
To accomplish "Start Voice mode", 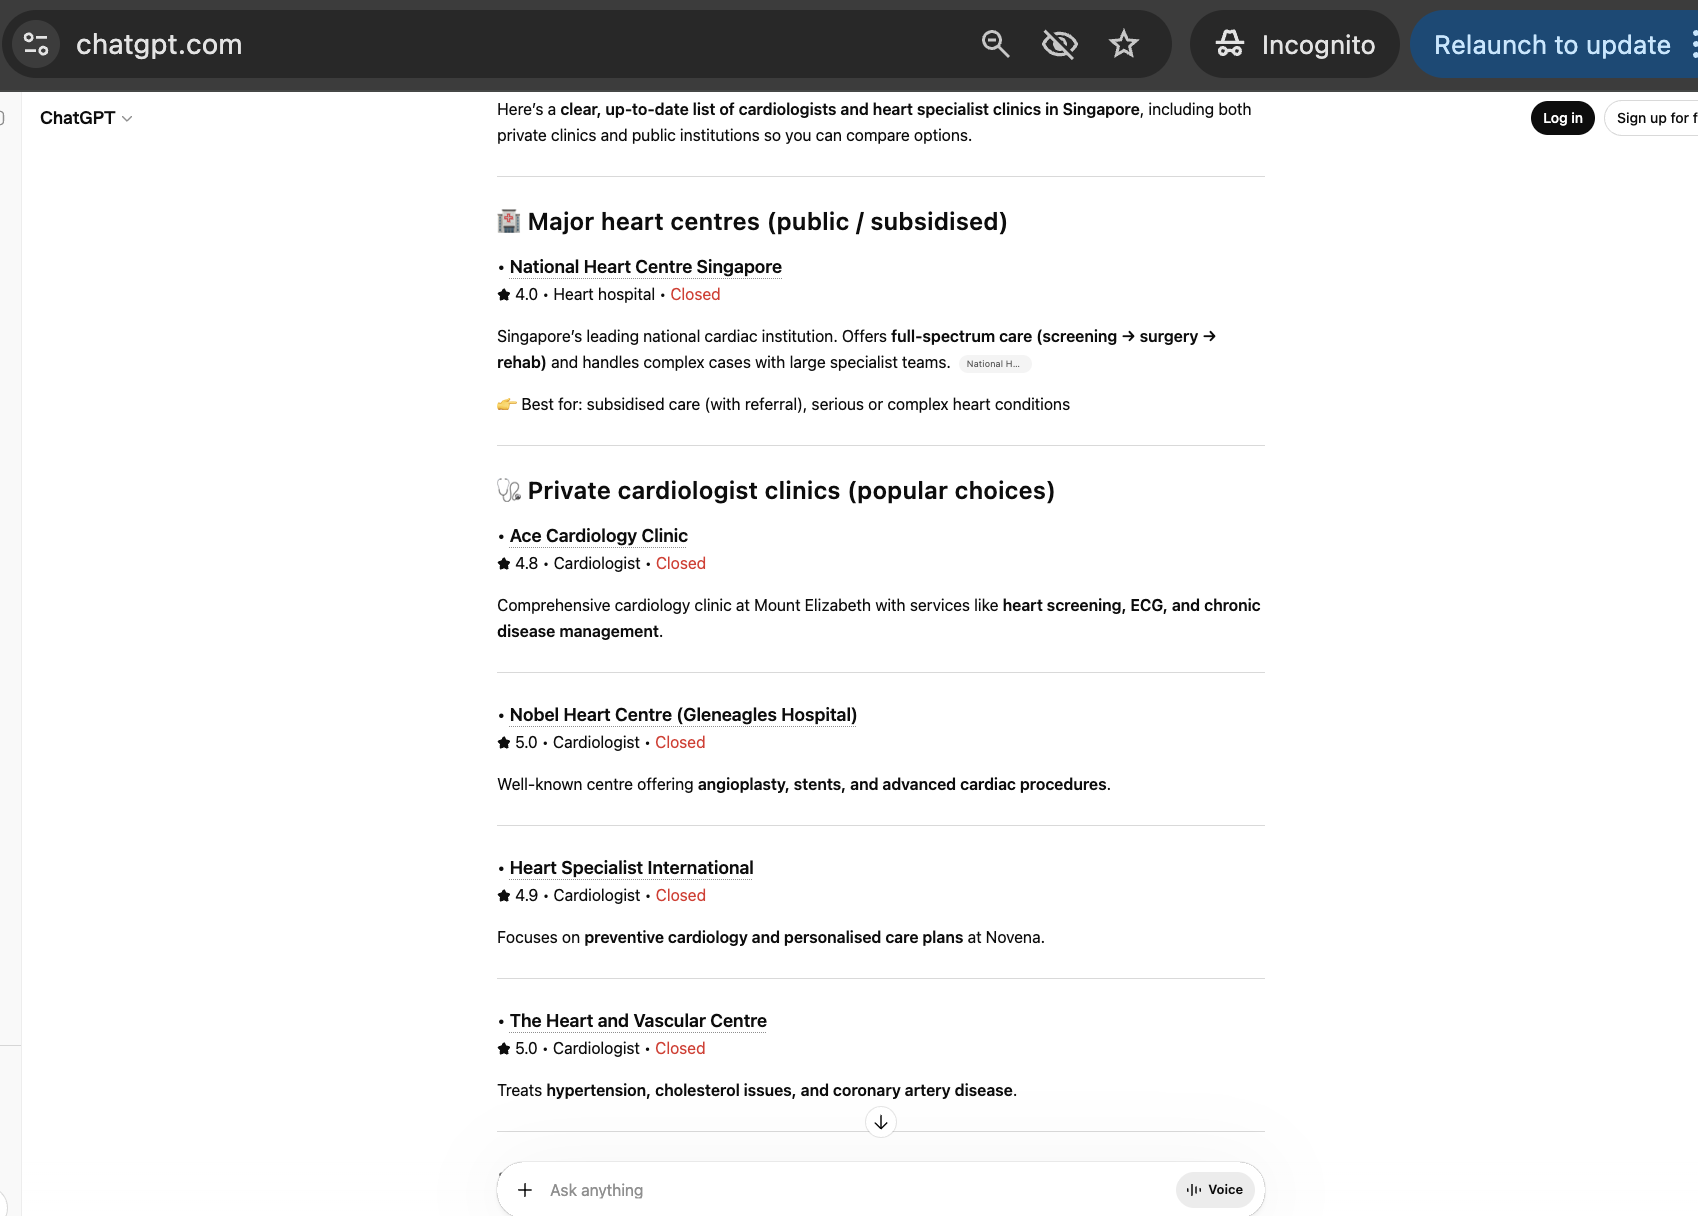I will [x=1215, y=1190].
